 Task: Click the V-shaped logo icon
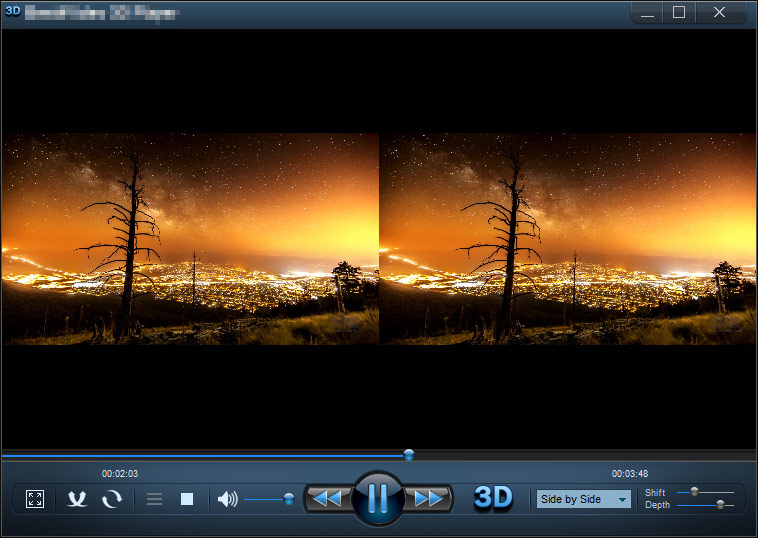click(x=77, y=499)
